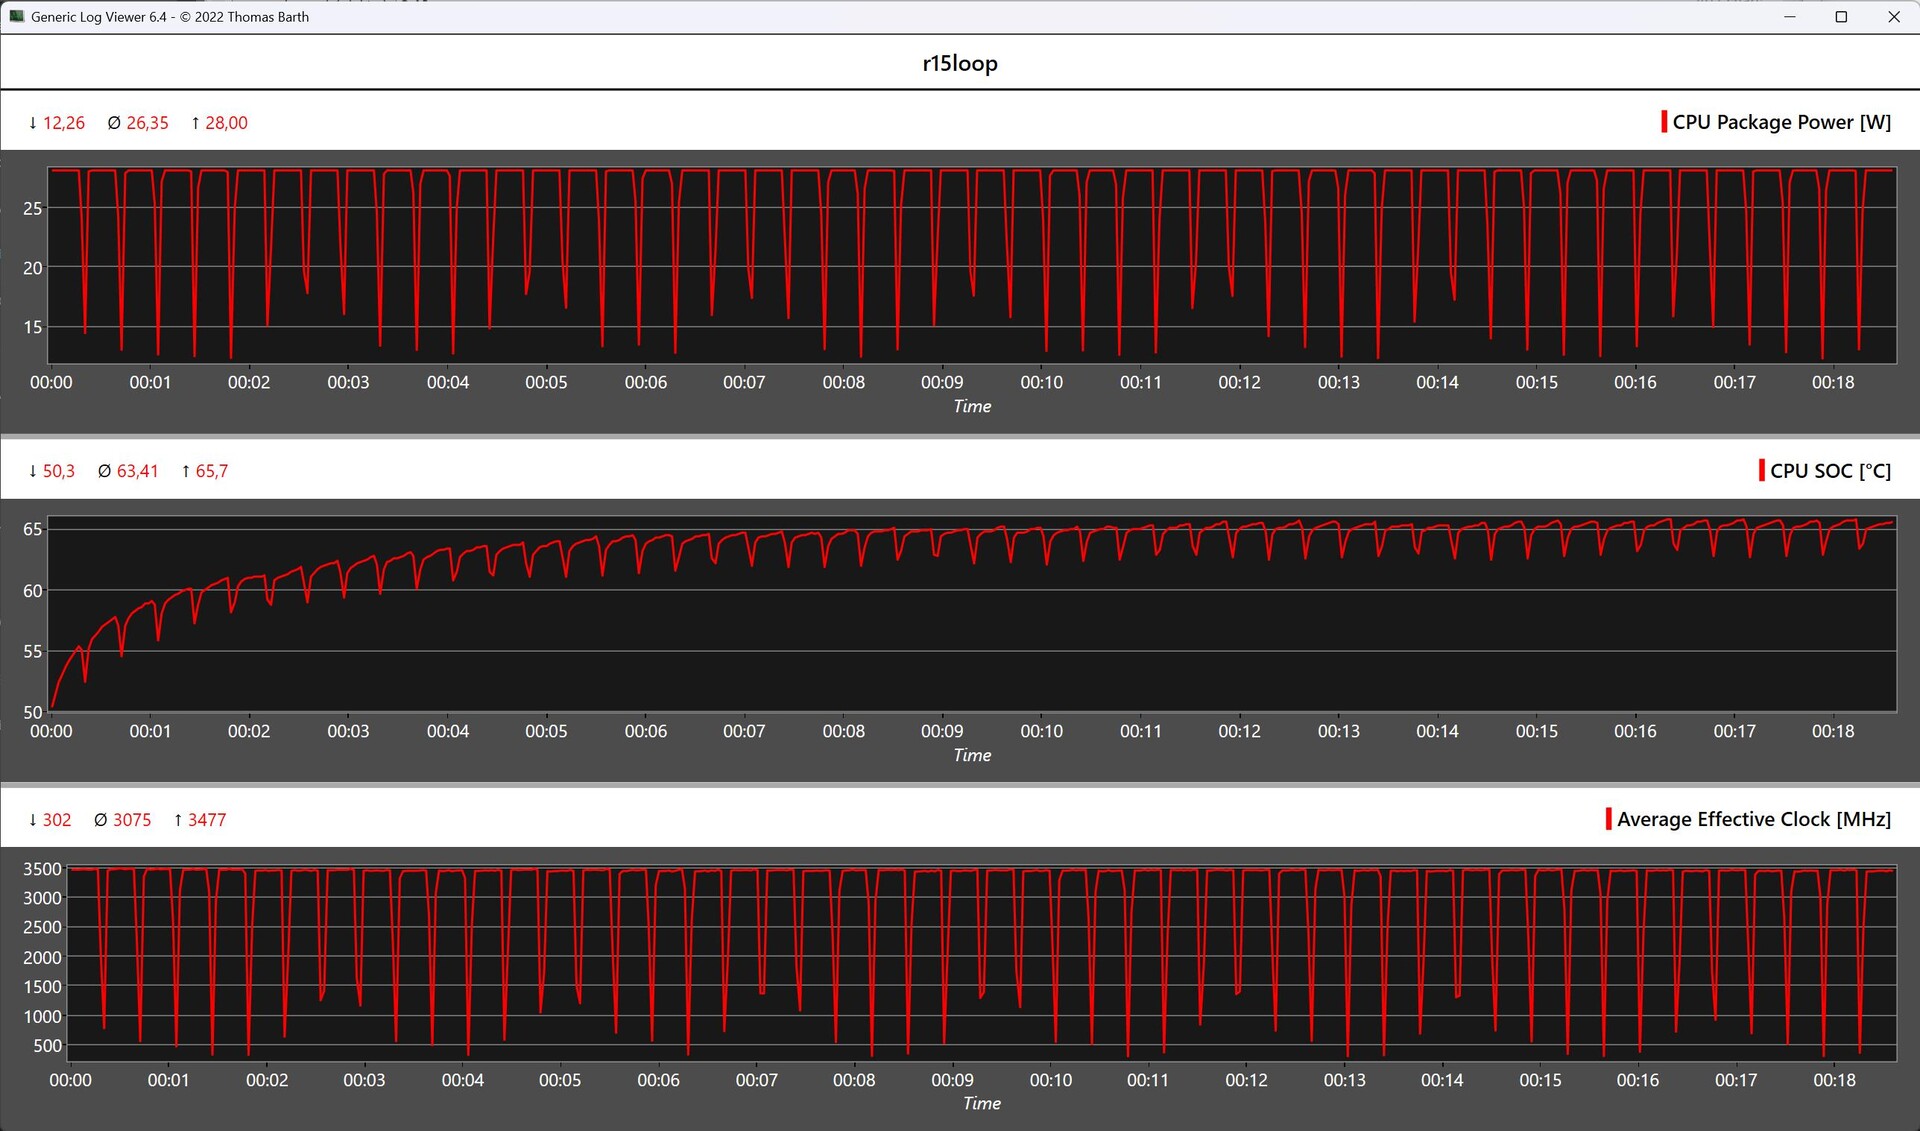Click 00:05 tick on CPU SOC time axis

(546, 731)
